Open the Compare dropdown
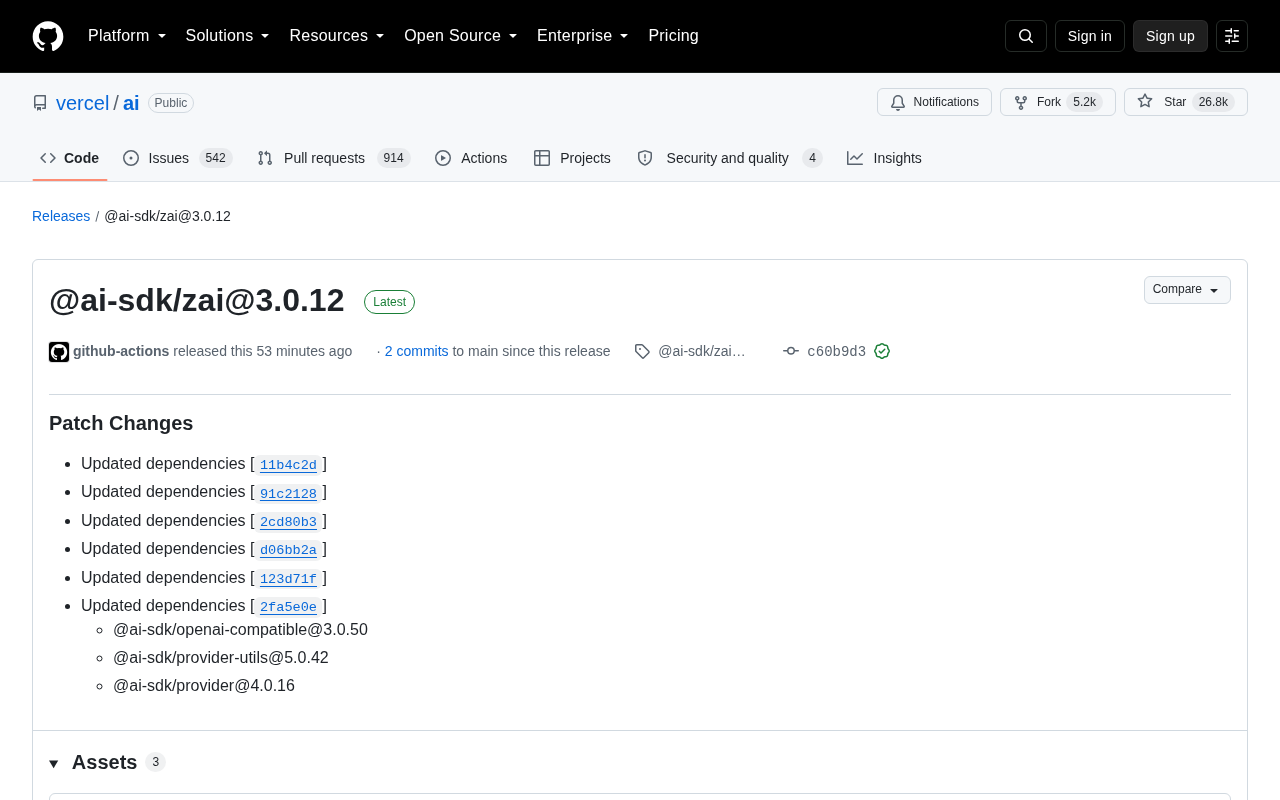Screen dimensions: 1280x800 [1187, 290]
